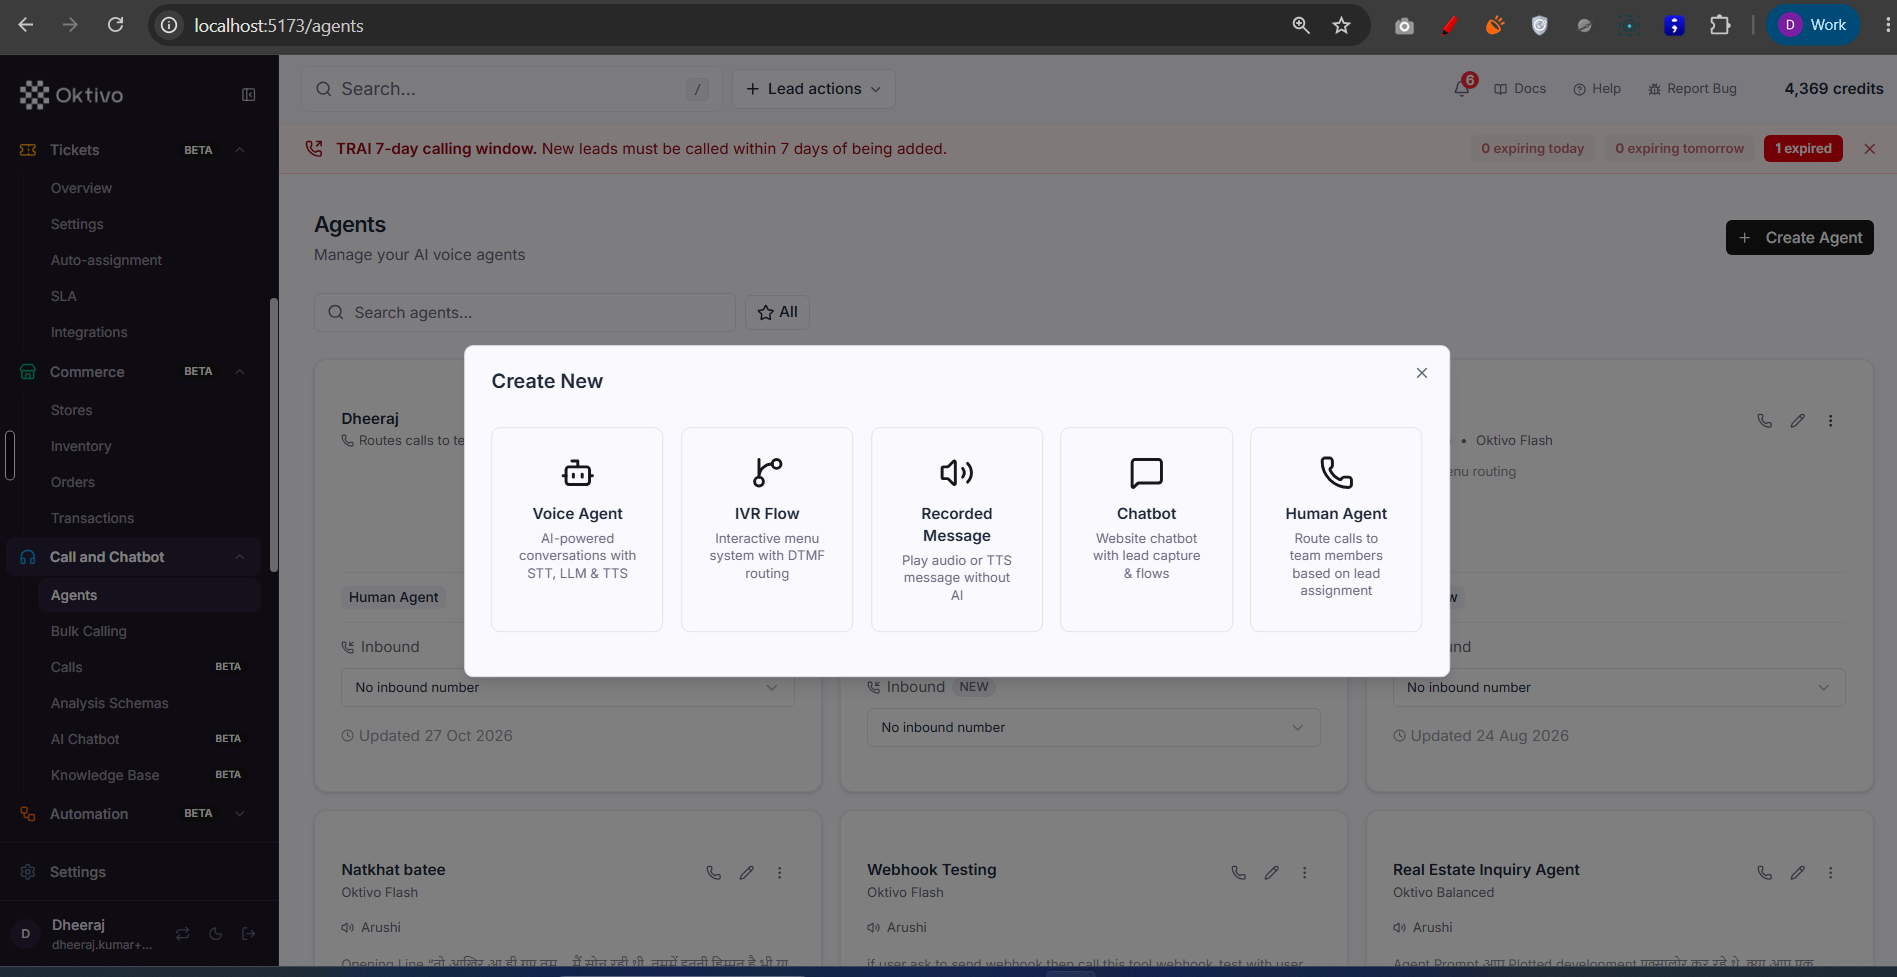Open Integrations in sidebar
1897x977 pixels.
pos(89,332)
